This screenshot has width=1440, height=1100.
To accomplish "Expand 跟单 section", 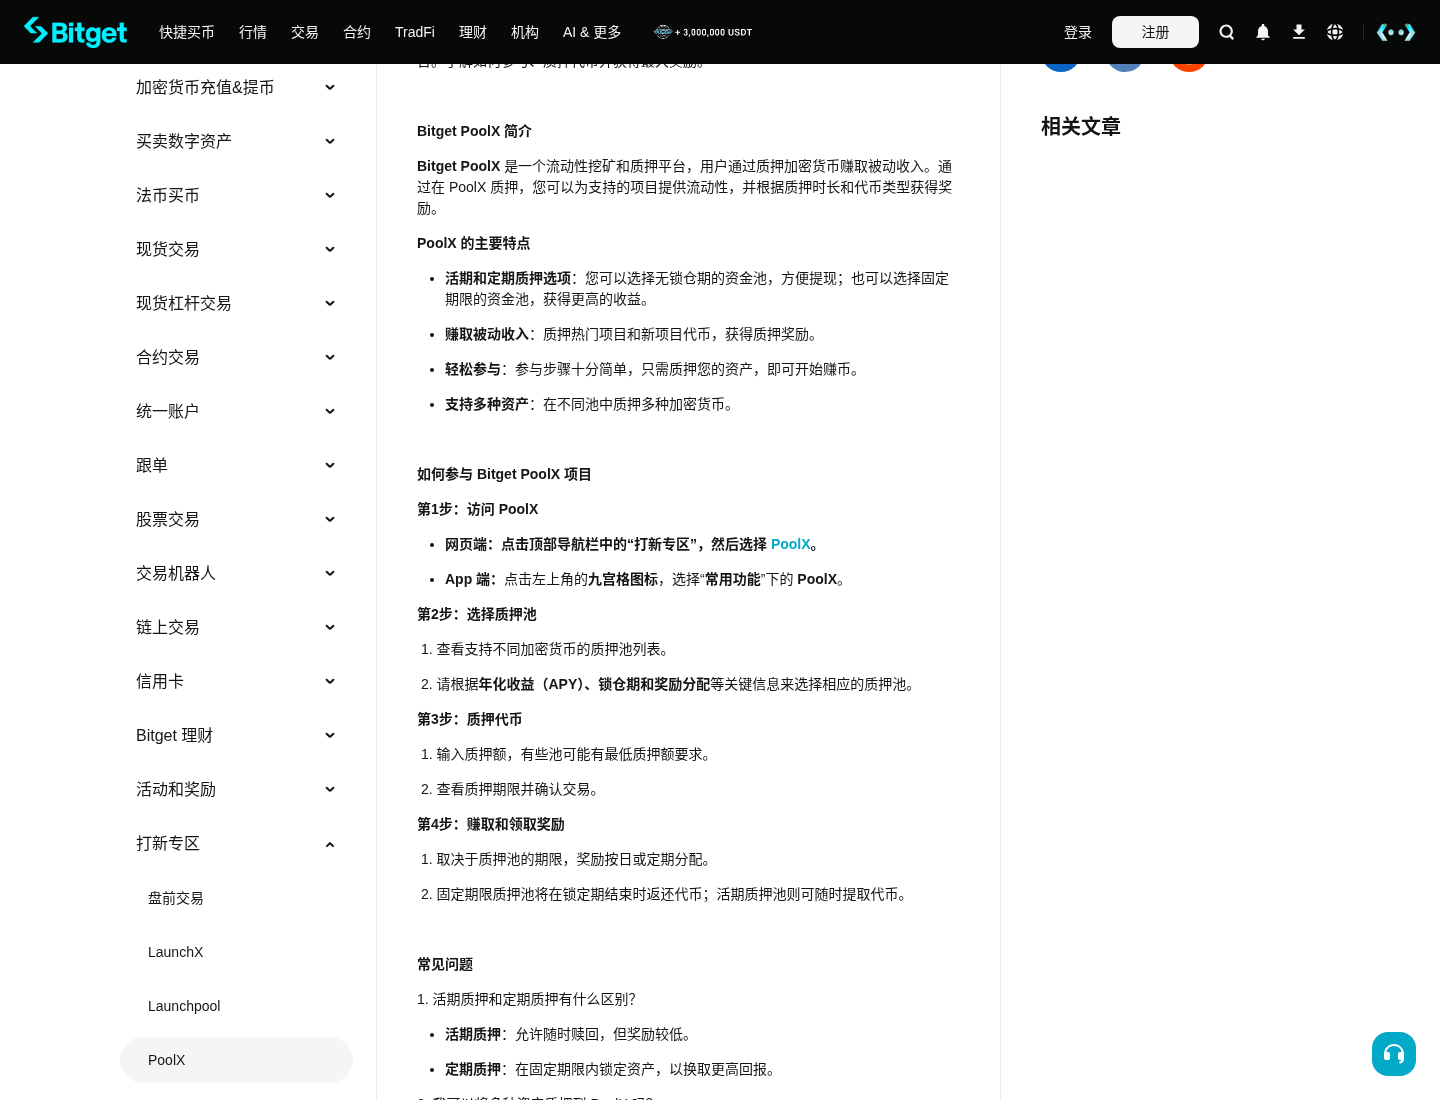I will click(236, 465).
